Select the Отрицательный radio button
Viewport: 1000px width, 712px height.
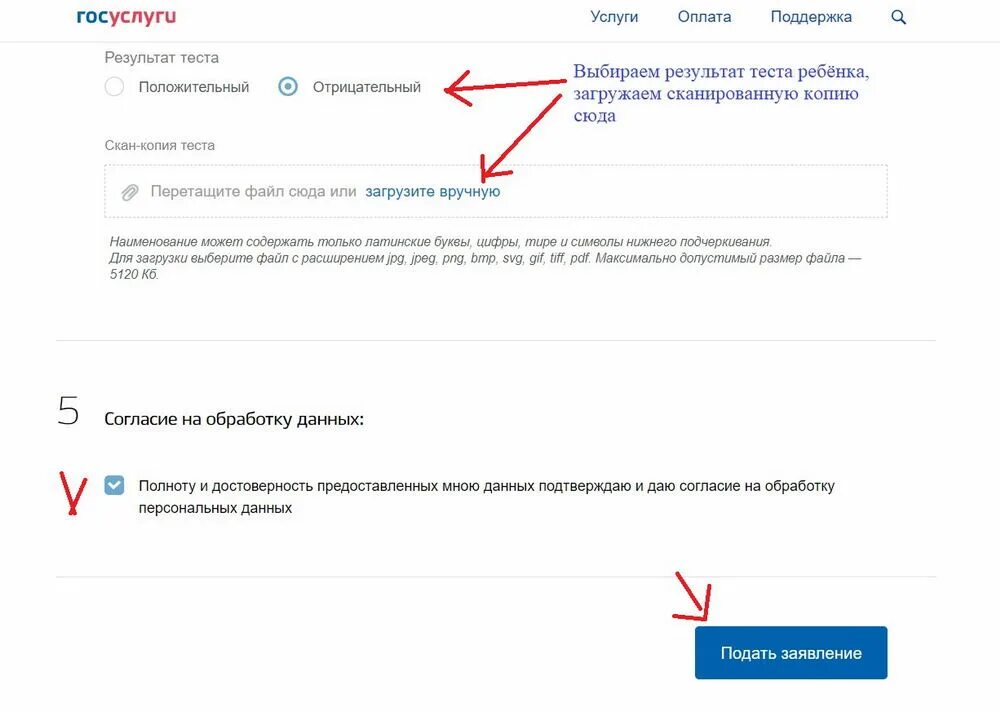(288, 87)
